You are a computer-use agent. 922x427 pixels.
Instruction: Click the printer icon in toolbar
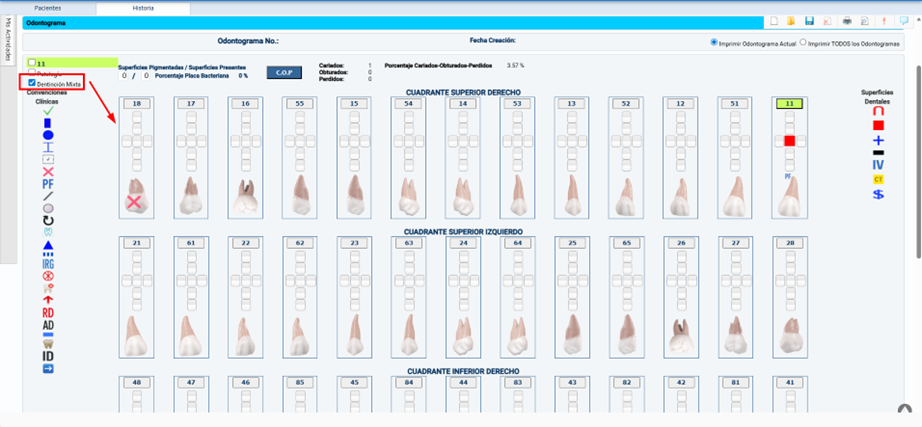(x=847, y=21)
